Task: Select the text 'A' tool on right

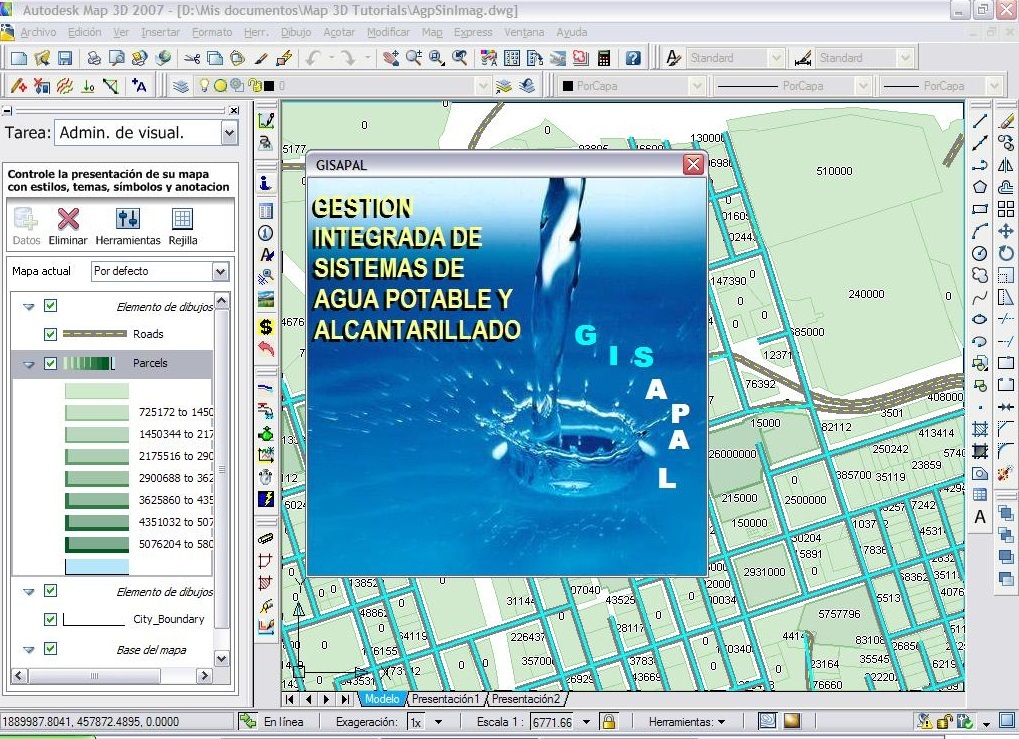Action: coord(980,517)
